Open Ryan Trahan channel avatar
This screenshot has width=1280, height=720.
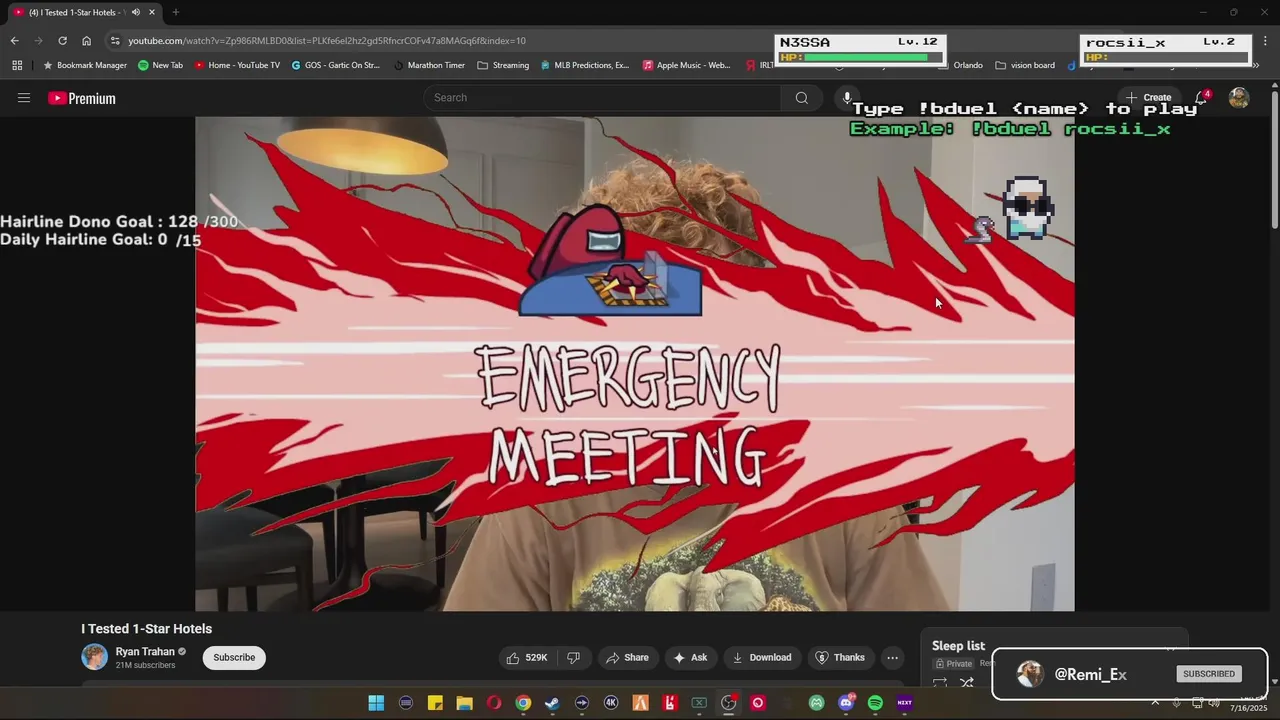point(94,657)
